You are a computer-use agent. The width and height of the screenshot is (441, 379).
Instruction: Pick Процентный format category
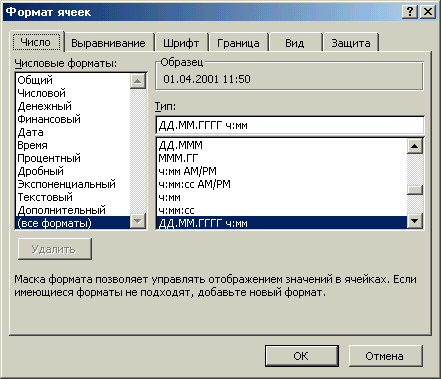pyautogui.click(x=73, y=158)
